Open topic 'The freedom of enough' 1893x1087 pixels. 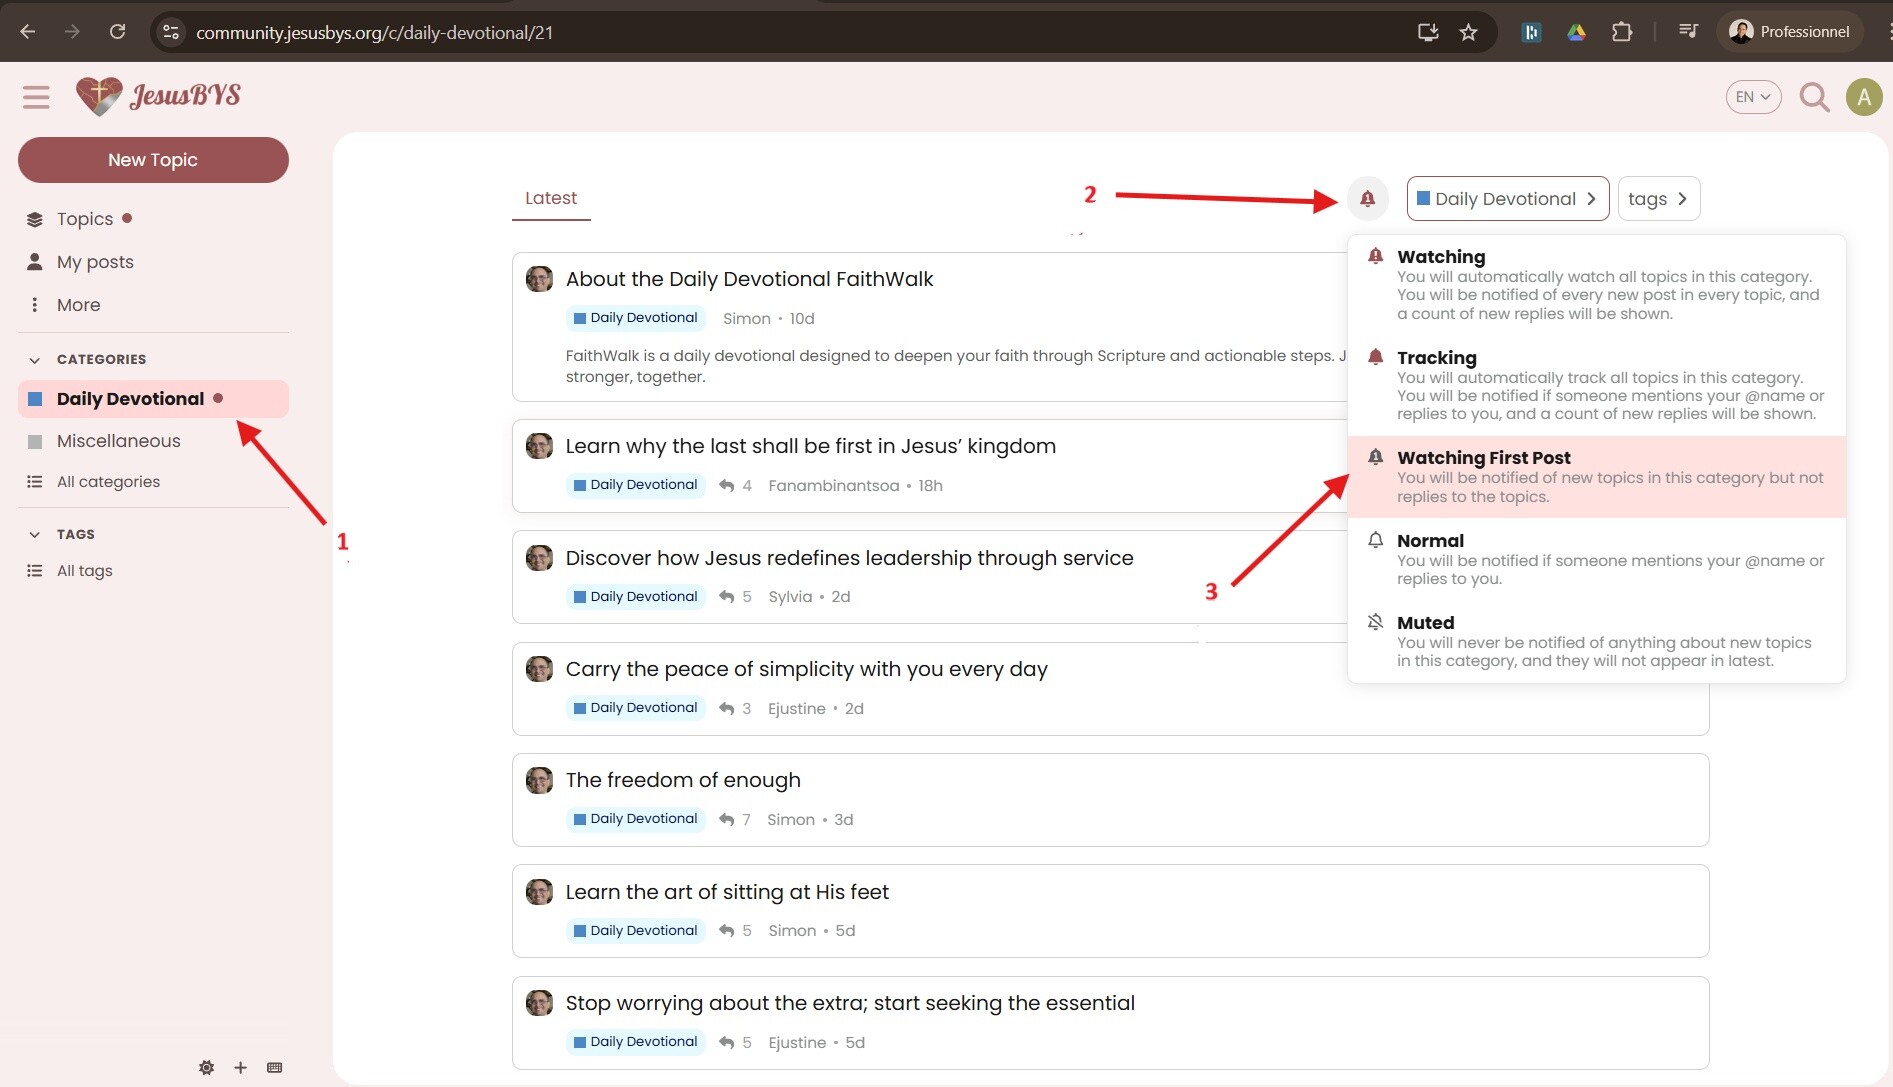(x=683, y=780)
